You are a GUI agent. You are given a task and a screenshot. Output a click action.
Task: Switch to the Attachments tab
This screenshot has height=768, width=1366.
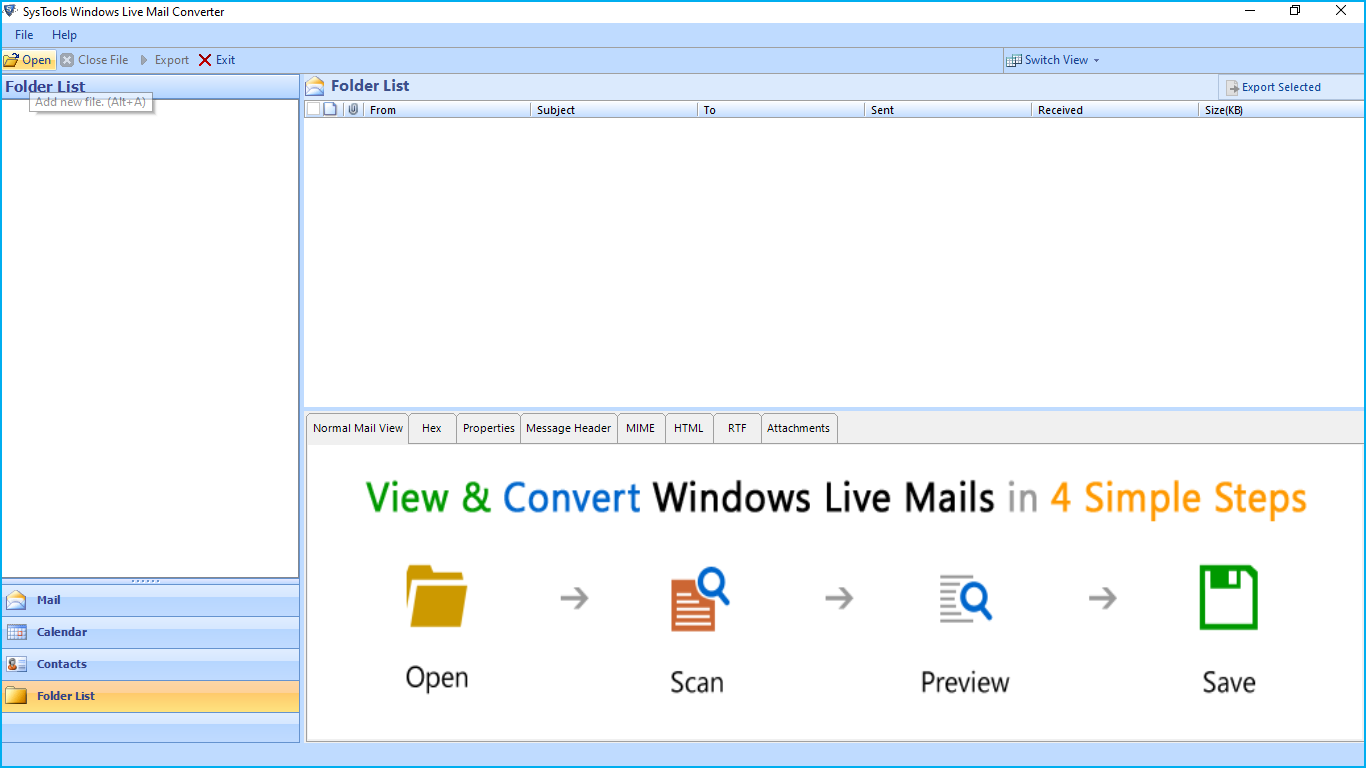(x=799, y=428)
